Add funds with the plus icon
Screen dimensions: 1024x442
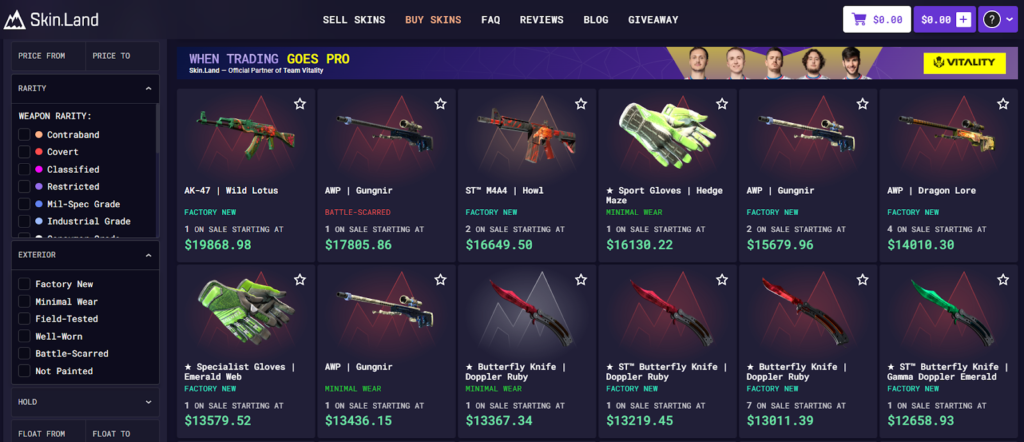[x=963, y=20]
